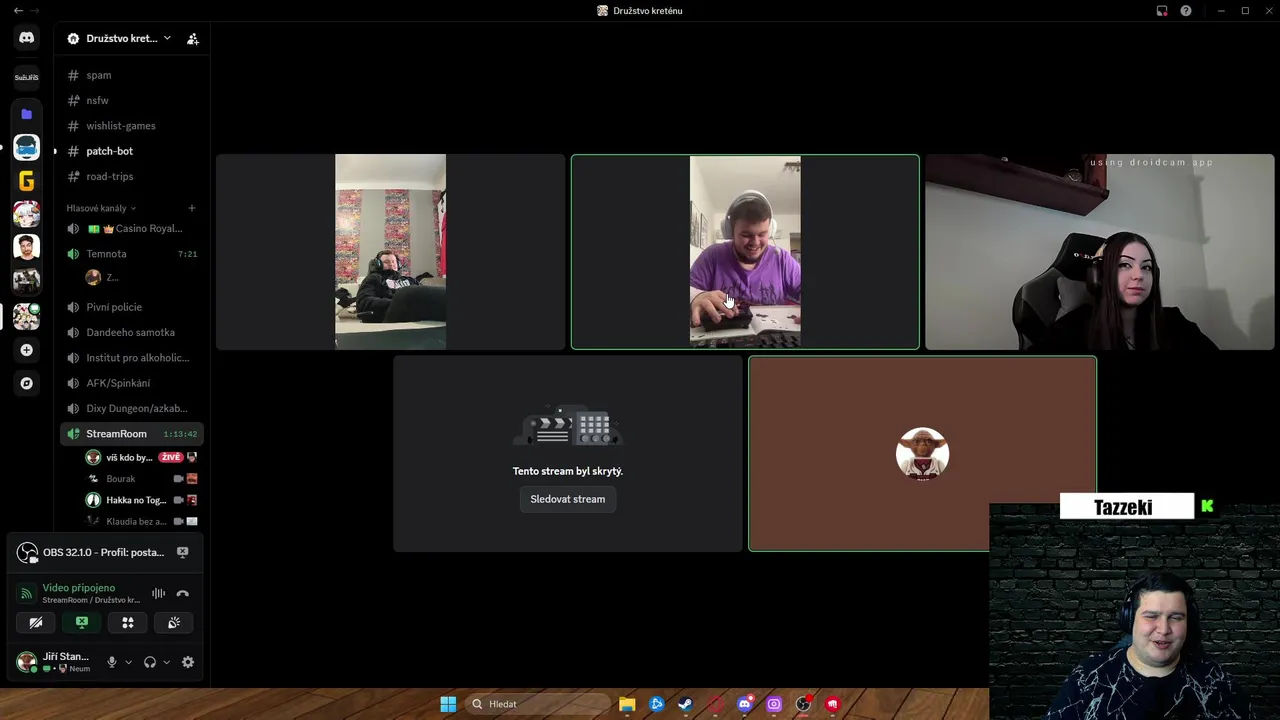Open the Windows Start menu
The width and height of the screenshot is (1280, 720).
tap(448, 704)
